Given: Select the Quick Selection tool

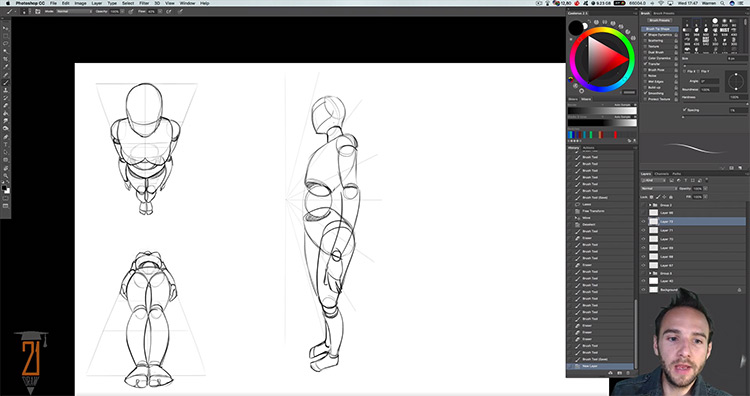Looking at the screenshot, I should (6, 51).
